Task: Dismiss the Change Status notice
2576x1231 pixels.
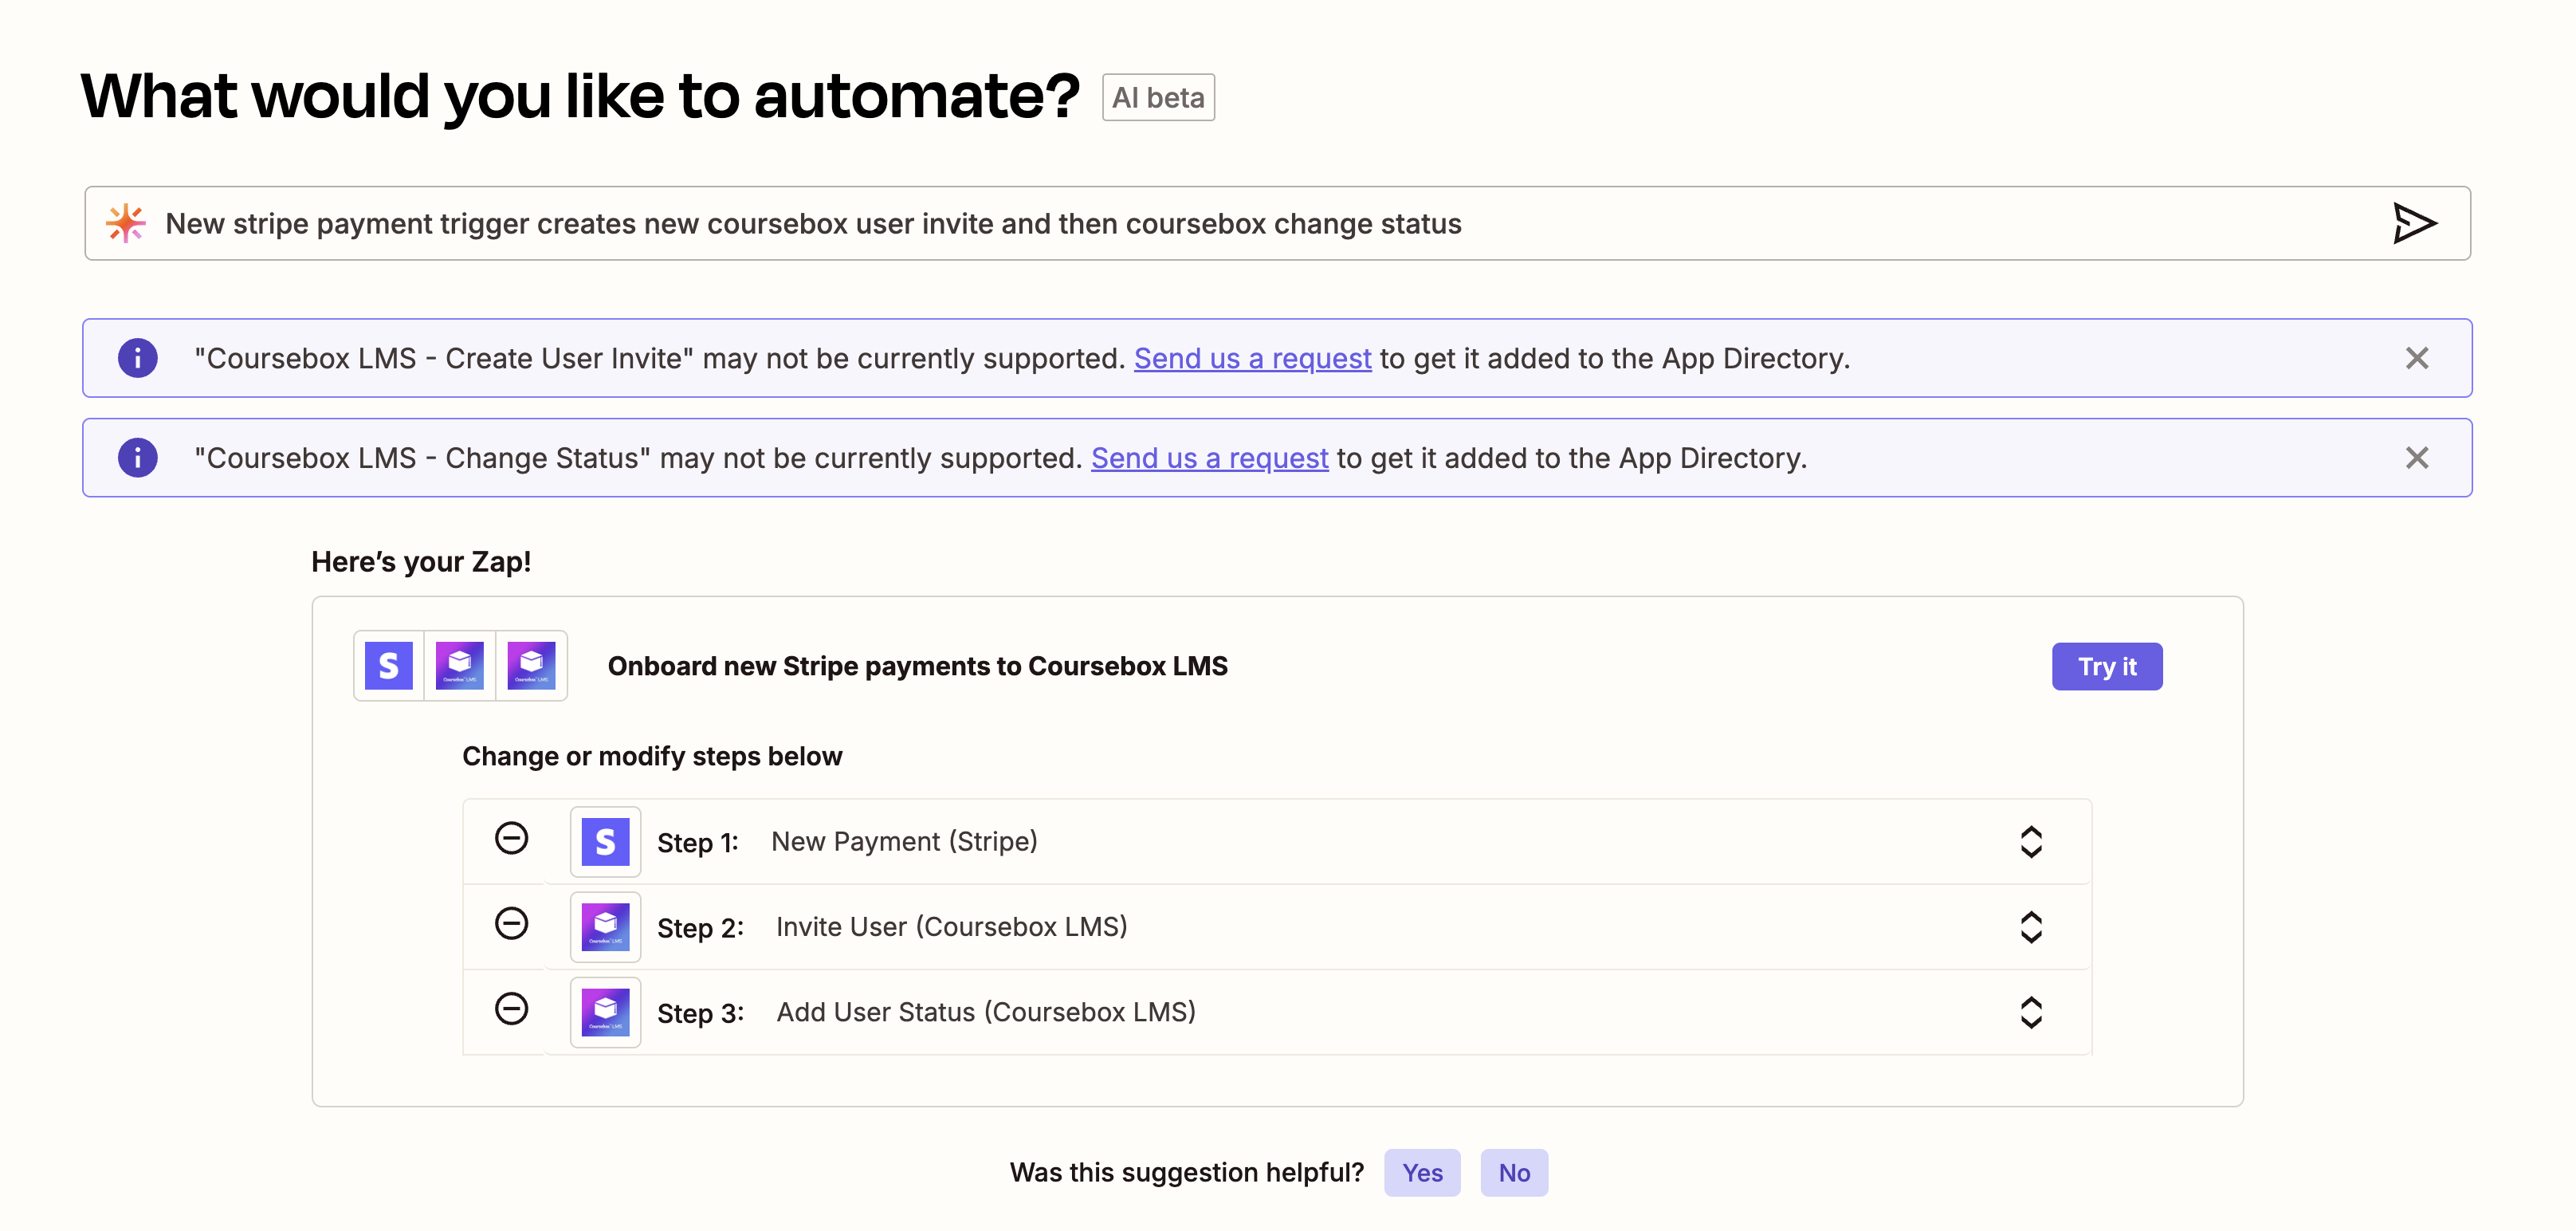Action: coord(2417,458)
